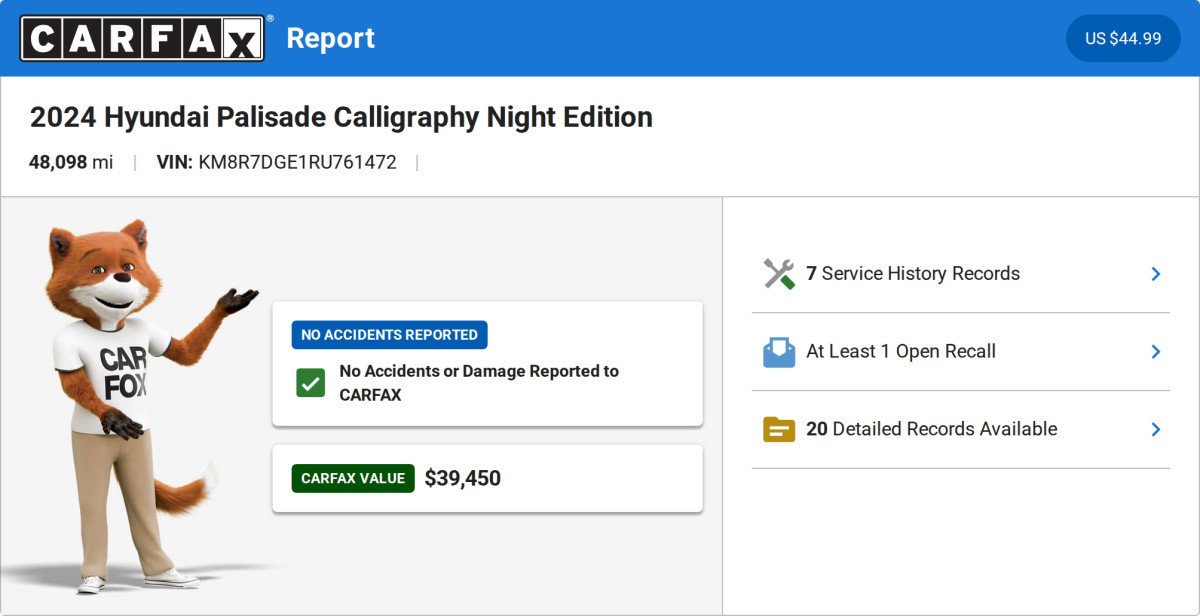The width and height of the screenshot is (1200, 616).
Task: Click the wrench service history icon
Action: (x=779, y=274)
